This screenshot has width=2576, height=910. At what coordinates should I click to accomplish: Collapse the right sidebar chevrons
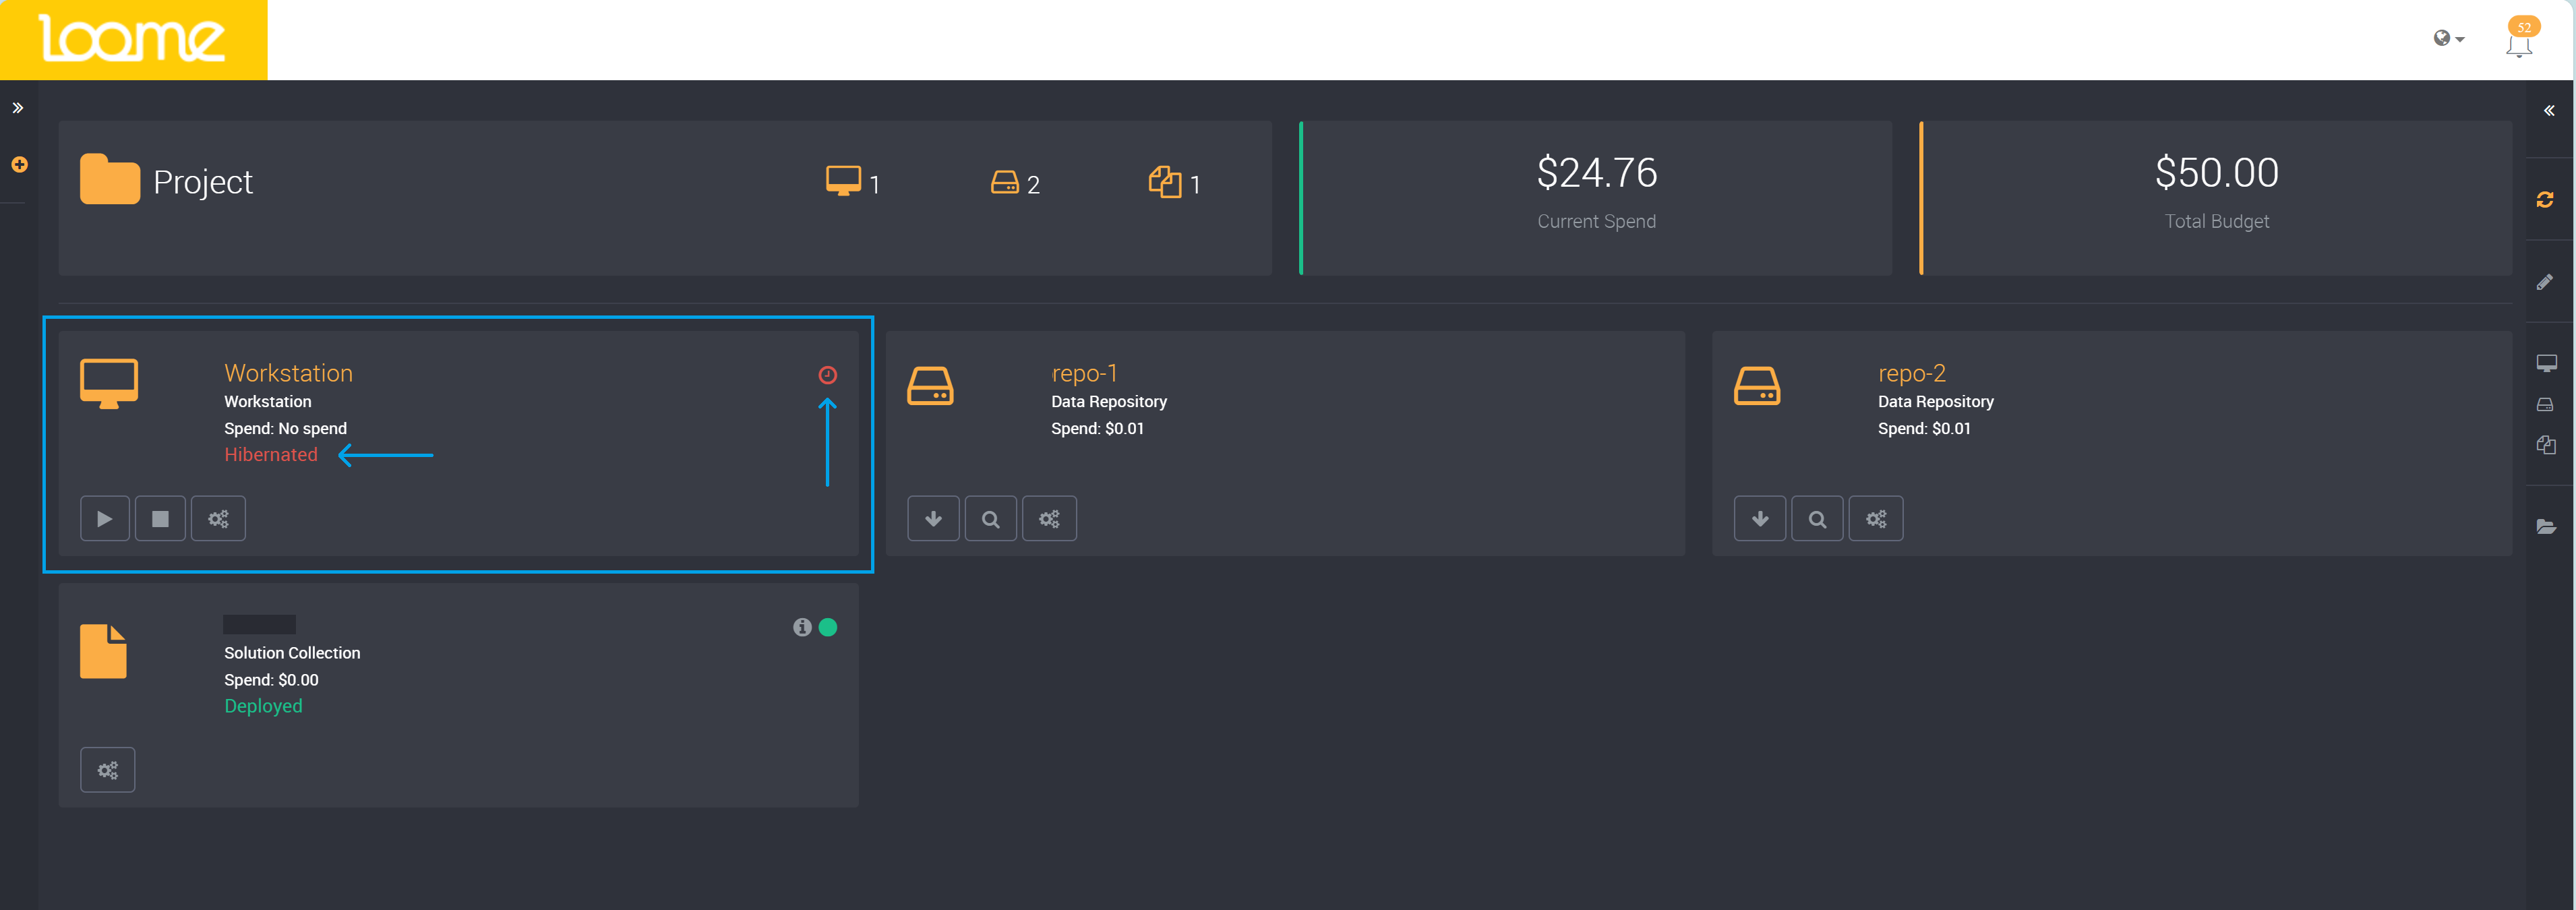click(x=2549, y=111)
